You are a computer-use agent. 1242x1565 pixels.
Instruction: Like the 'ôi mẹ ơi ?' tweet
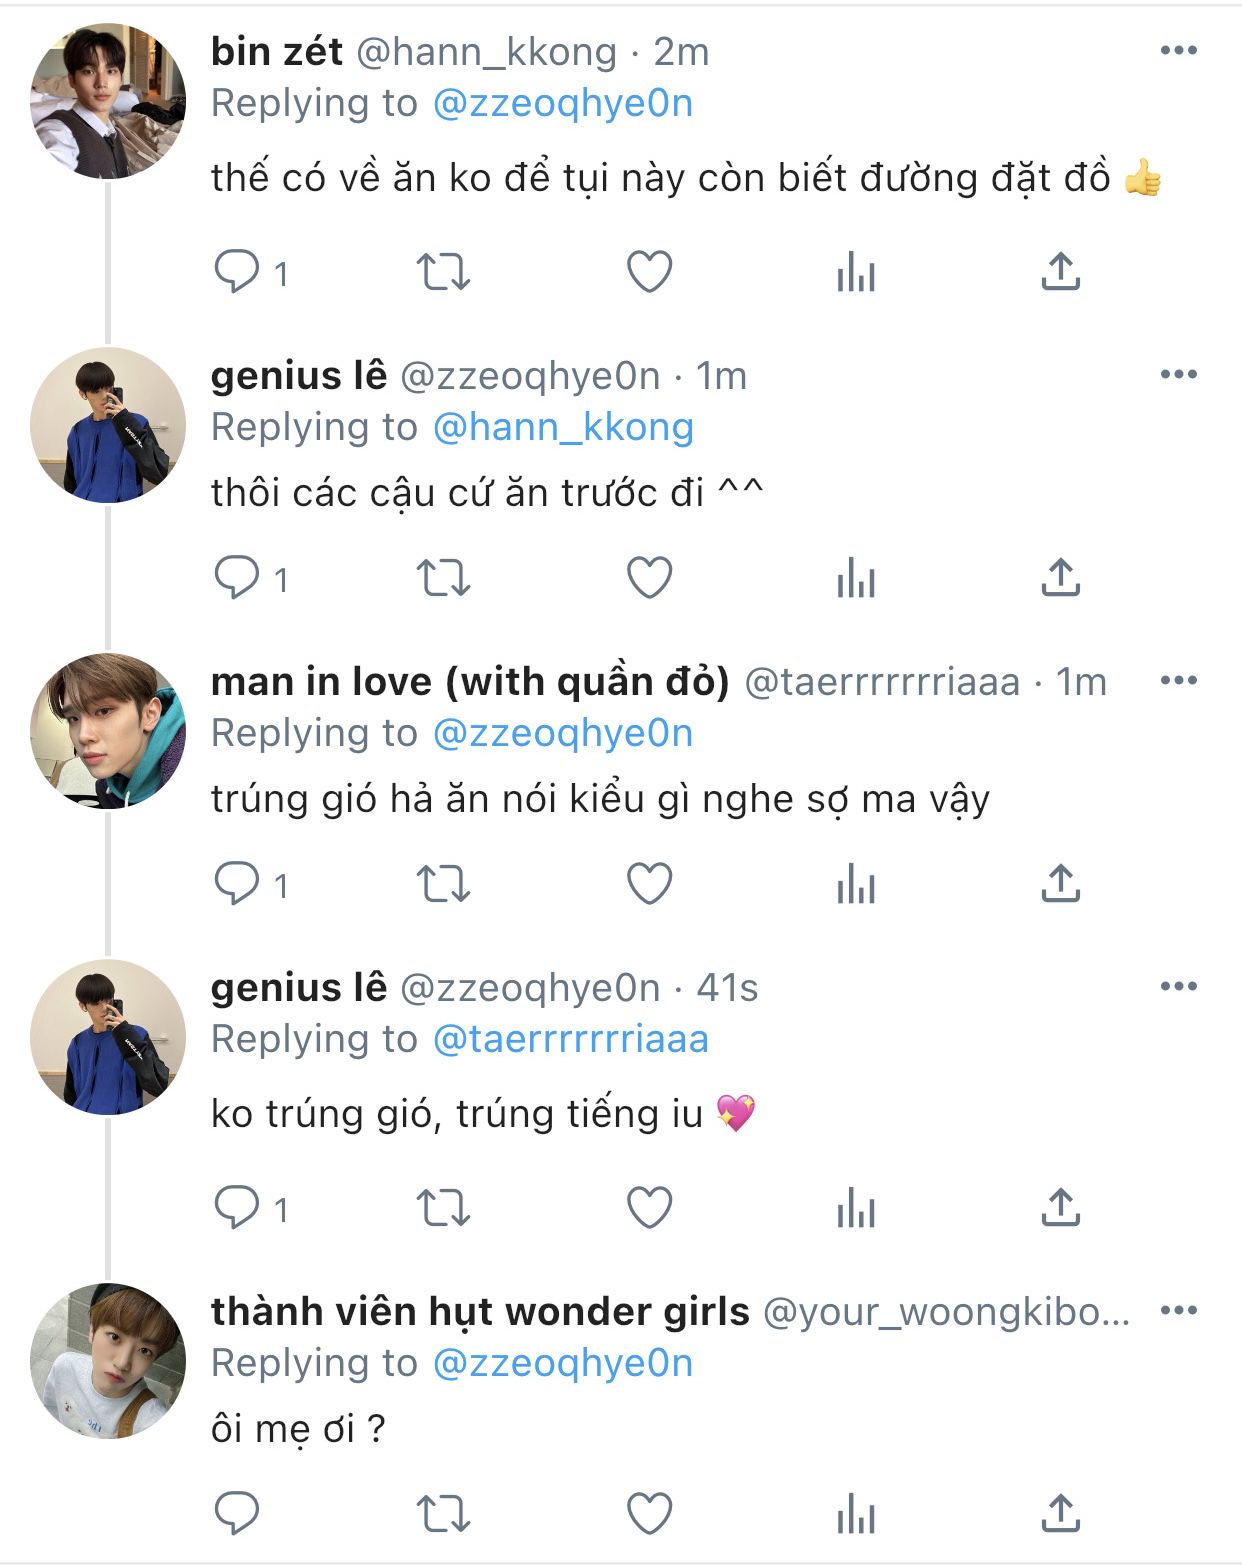coord(649,1512)
